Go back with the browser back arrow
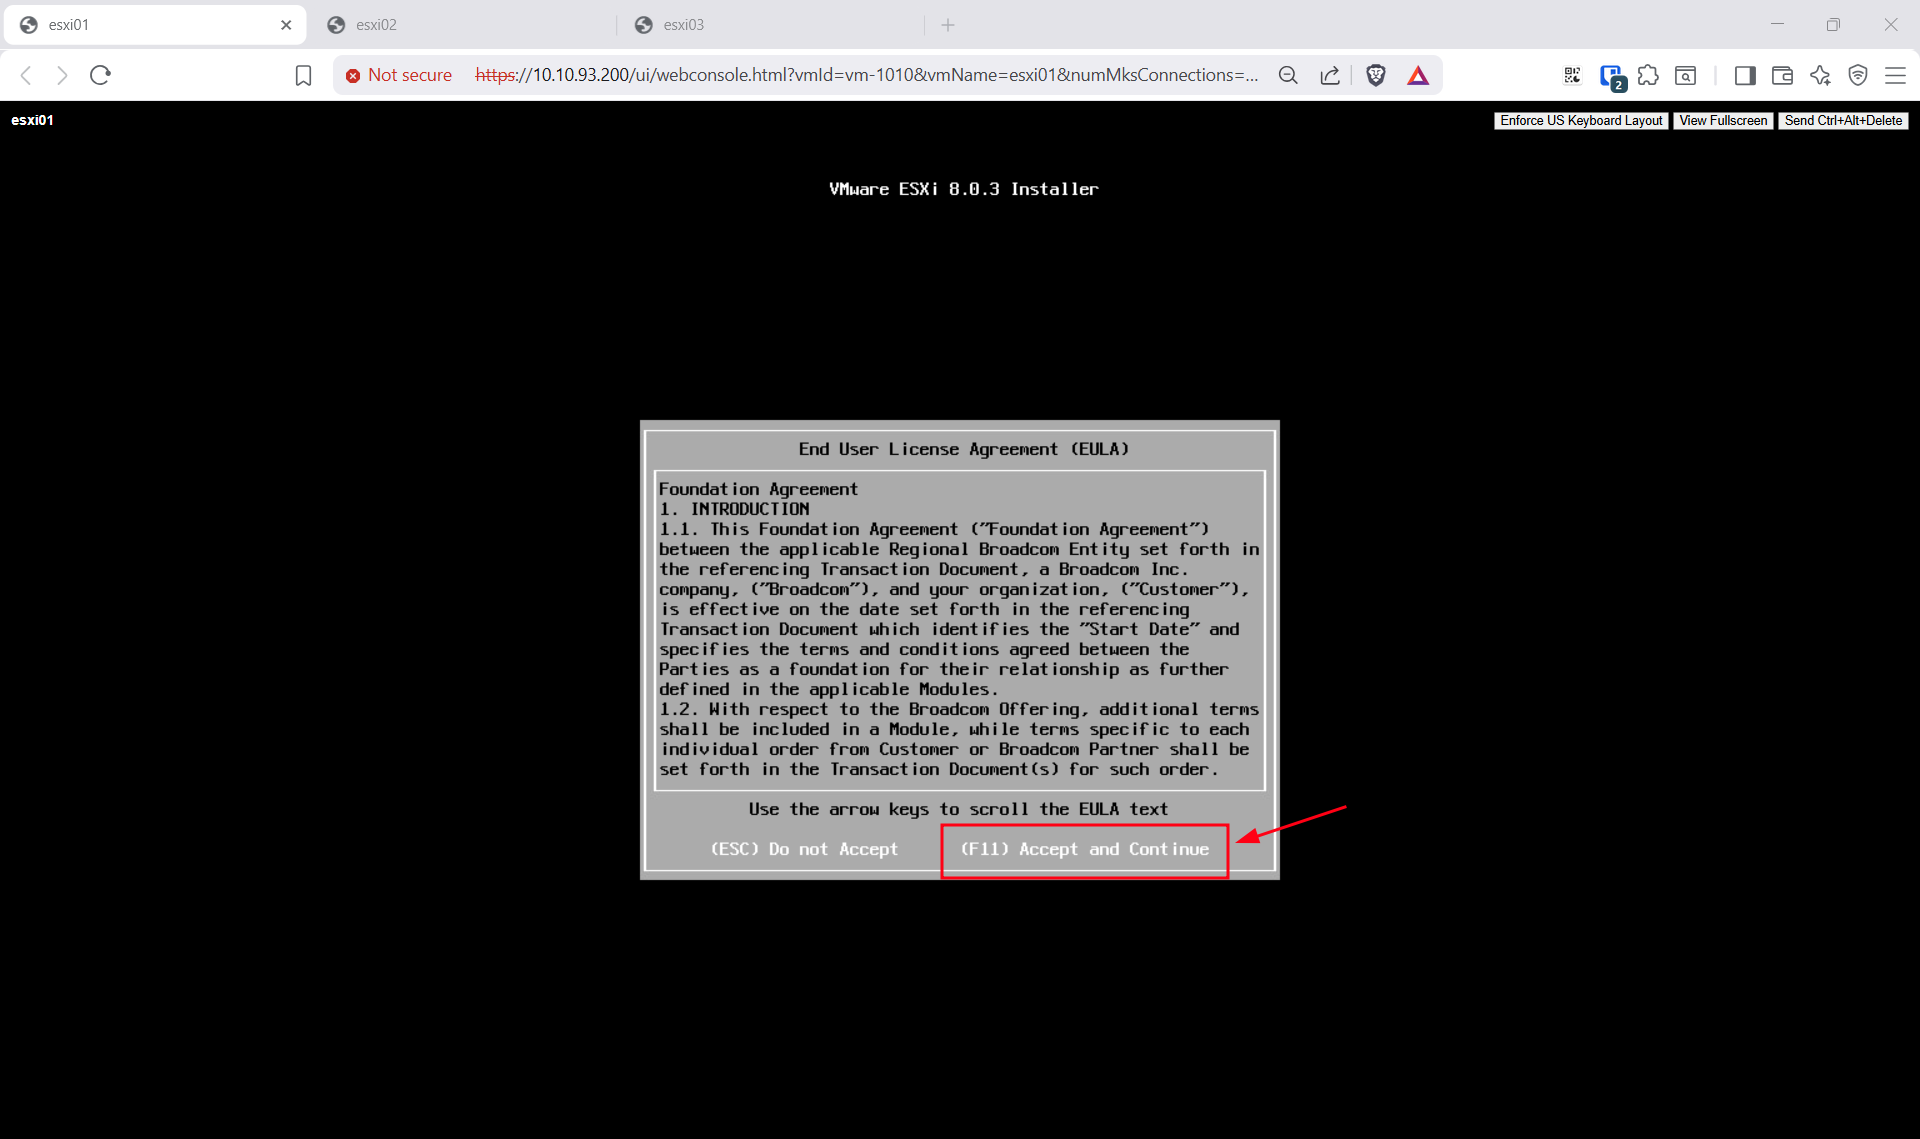This screenshot has height=1139, width=1920. tap(27, 75)
